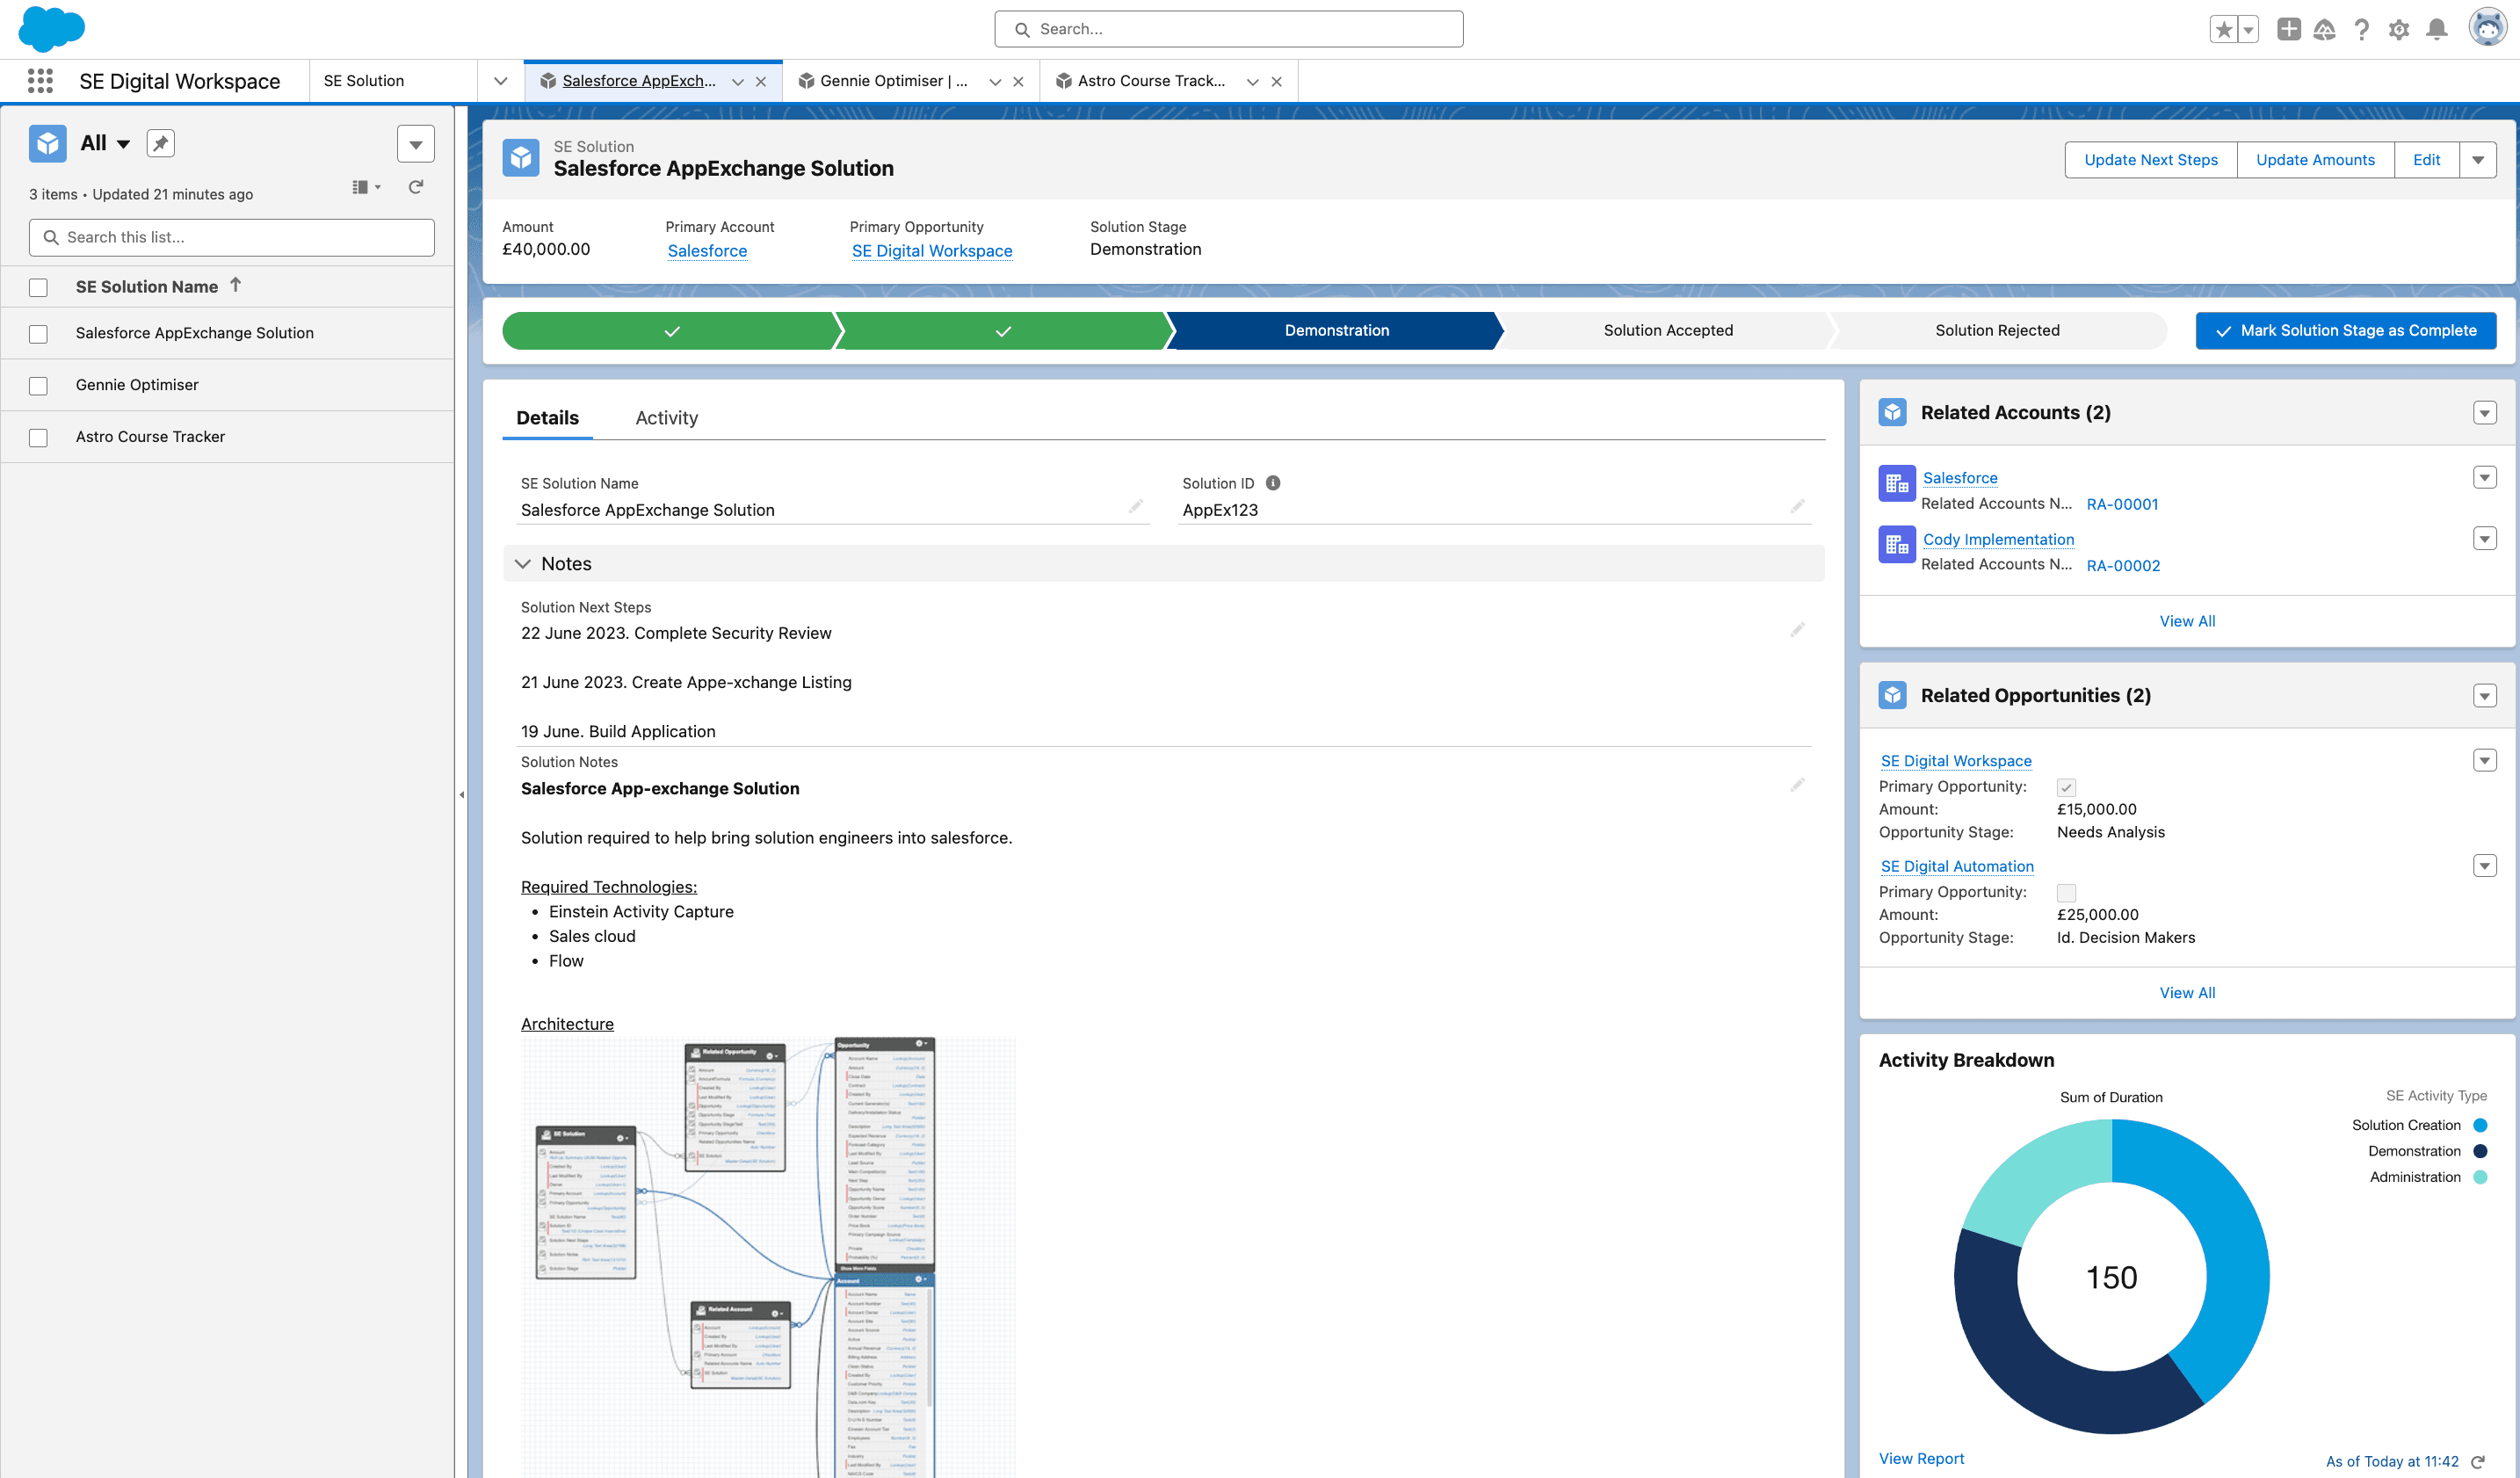Refresh the Activity Breakdown chart
The width and height of the screenshot is (2520, 1478).
point(2478,1462)
